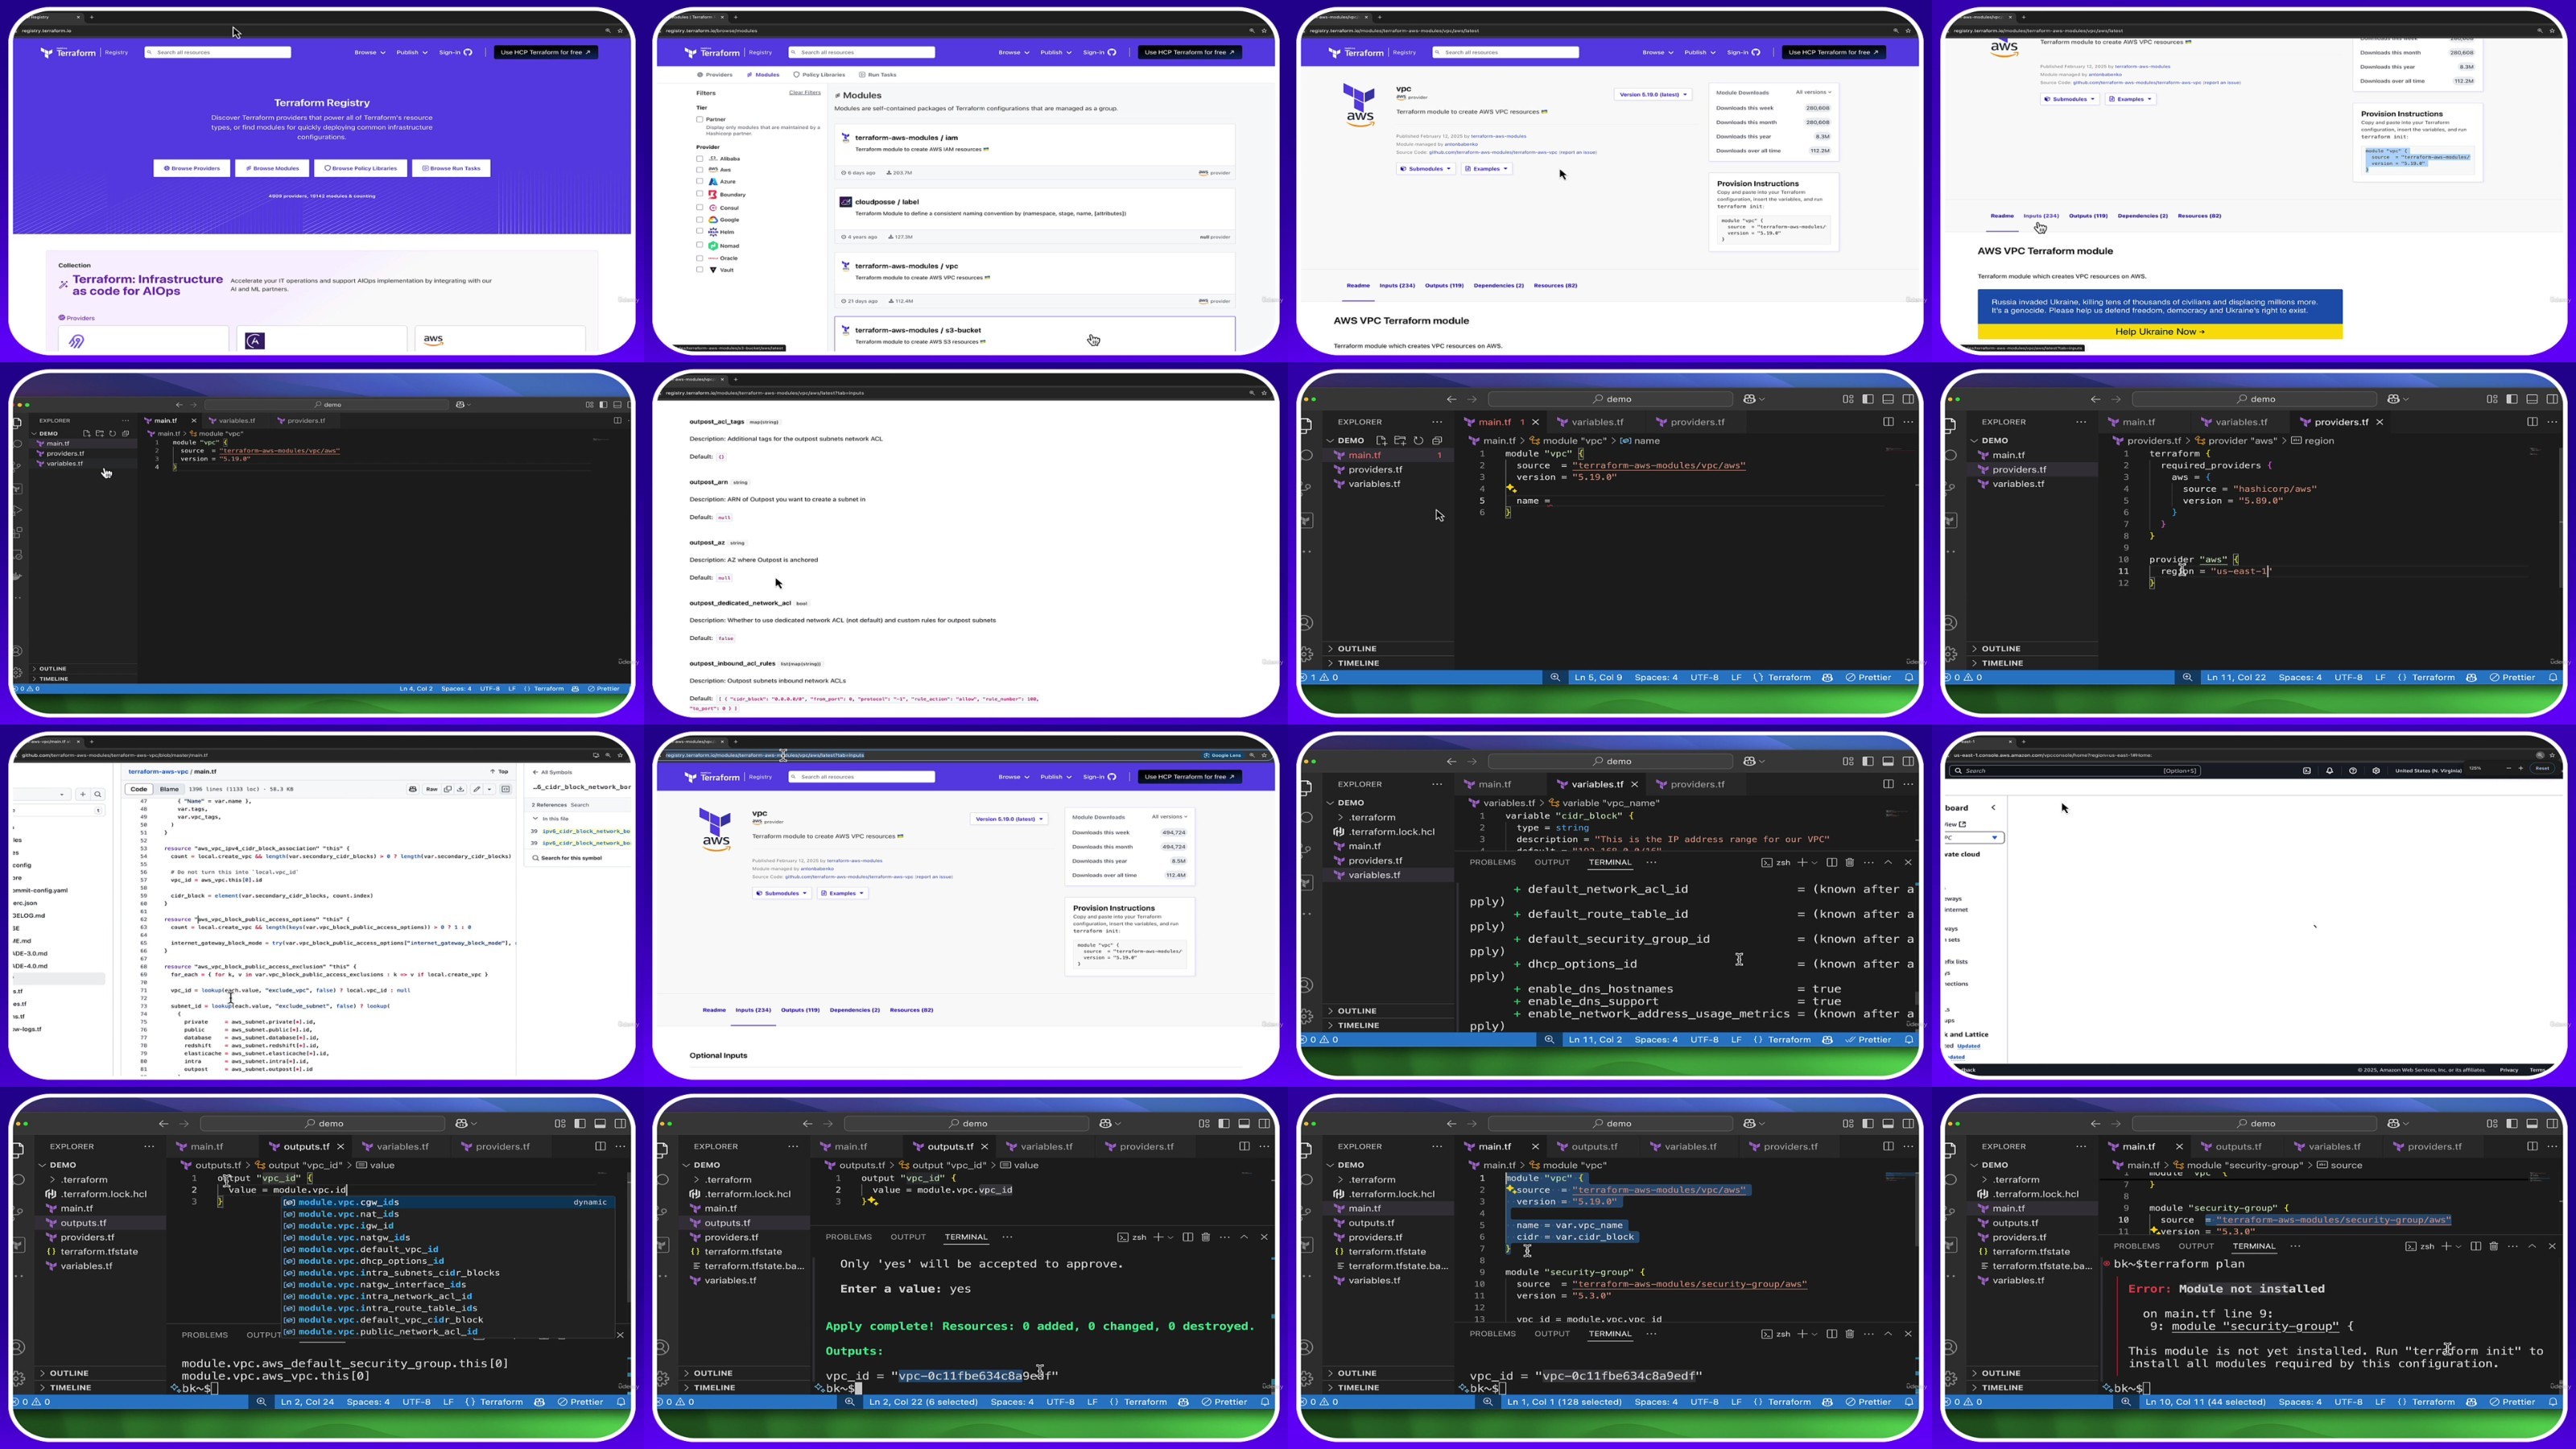Check the Partner tier checkbox in Filters
Screen dimensions: 2576x1449
pos(699,119)
